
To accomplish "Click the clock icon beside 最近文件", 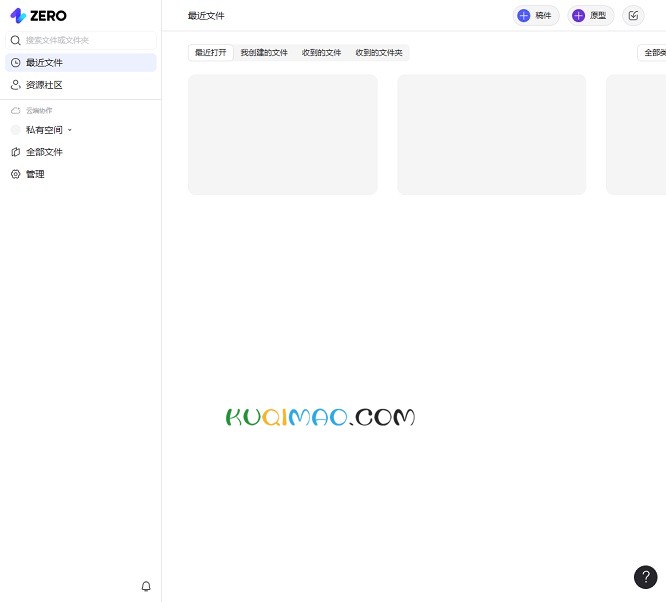I will pos(16,63).
